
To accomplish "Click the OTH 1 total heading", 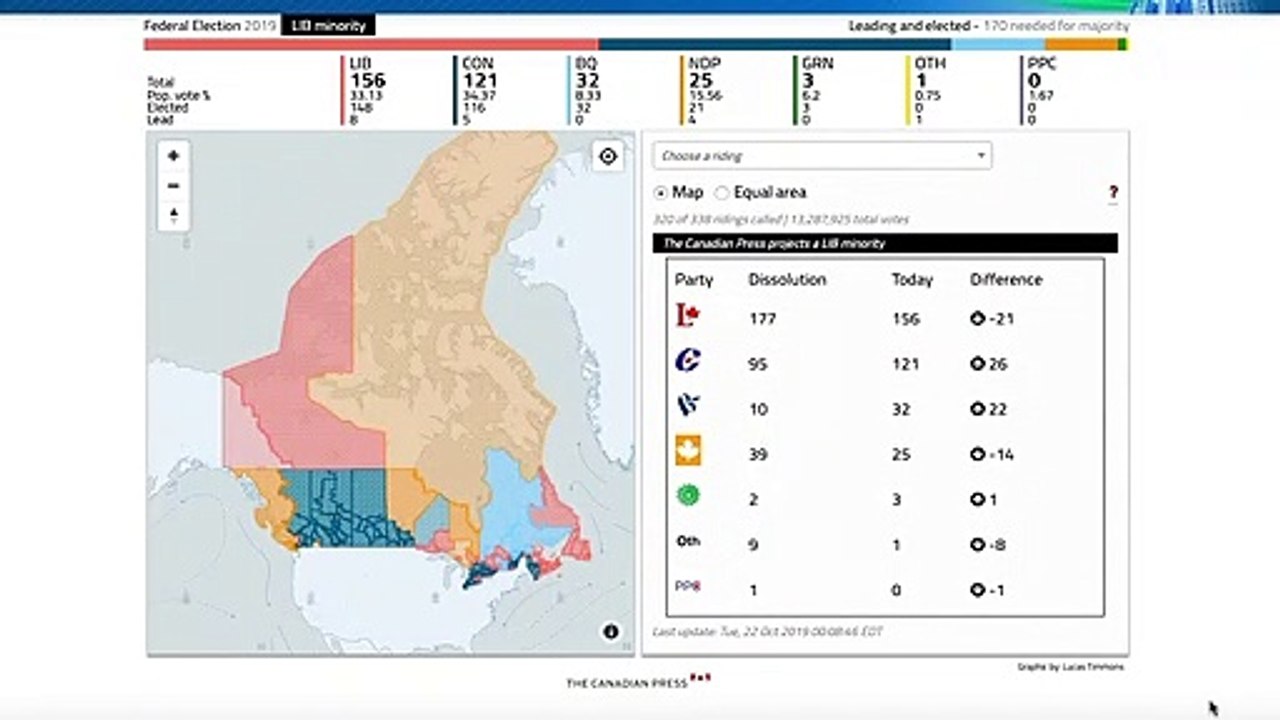I will (930, 73).
